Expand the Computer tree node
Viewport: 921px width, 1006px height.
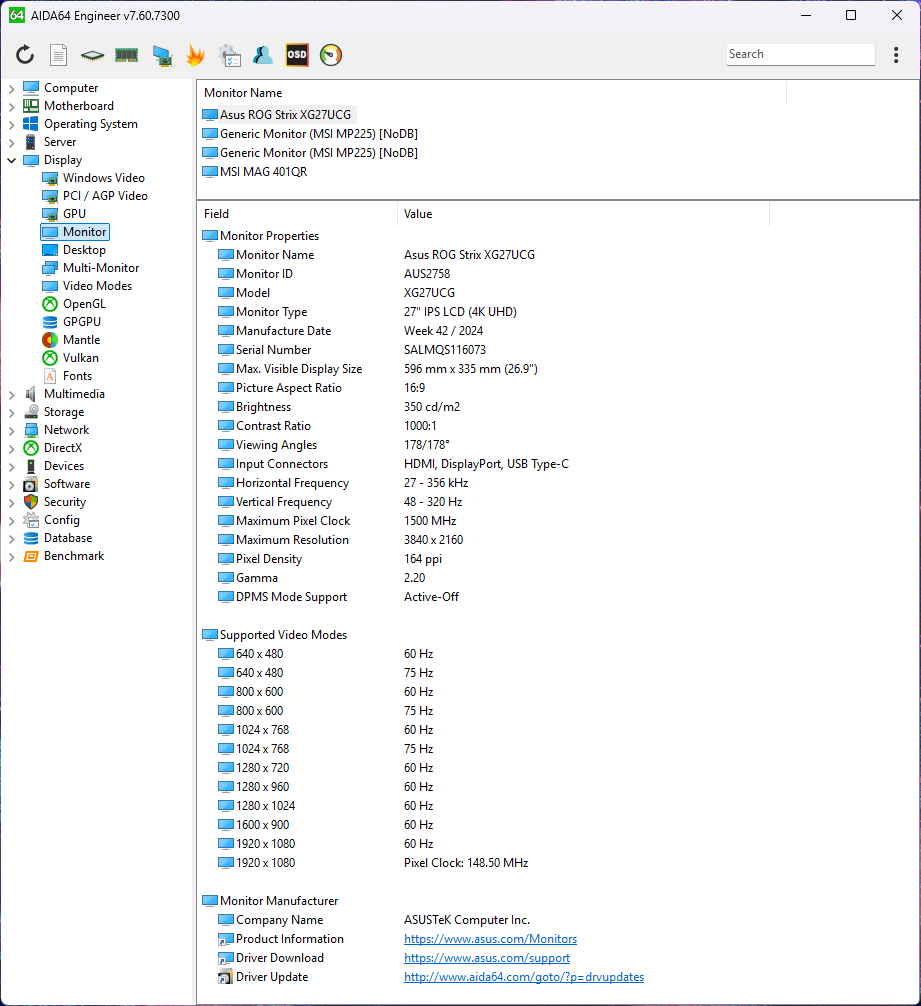[12, 88]
